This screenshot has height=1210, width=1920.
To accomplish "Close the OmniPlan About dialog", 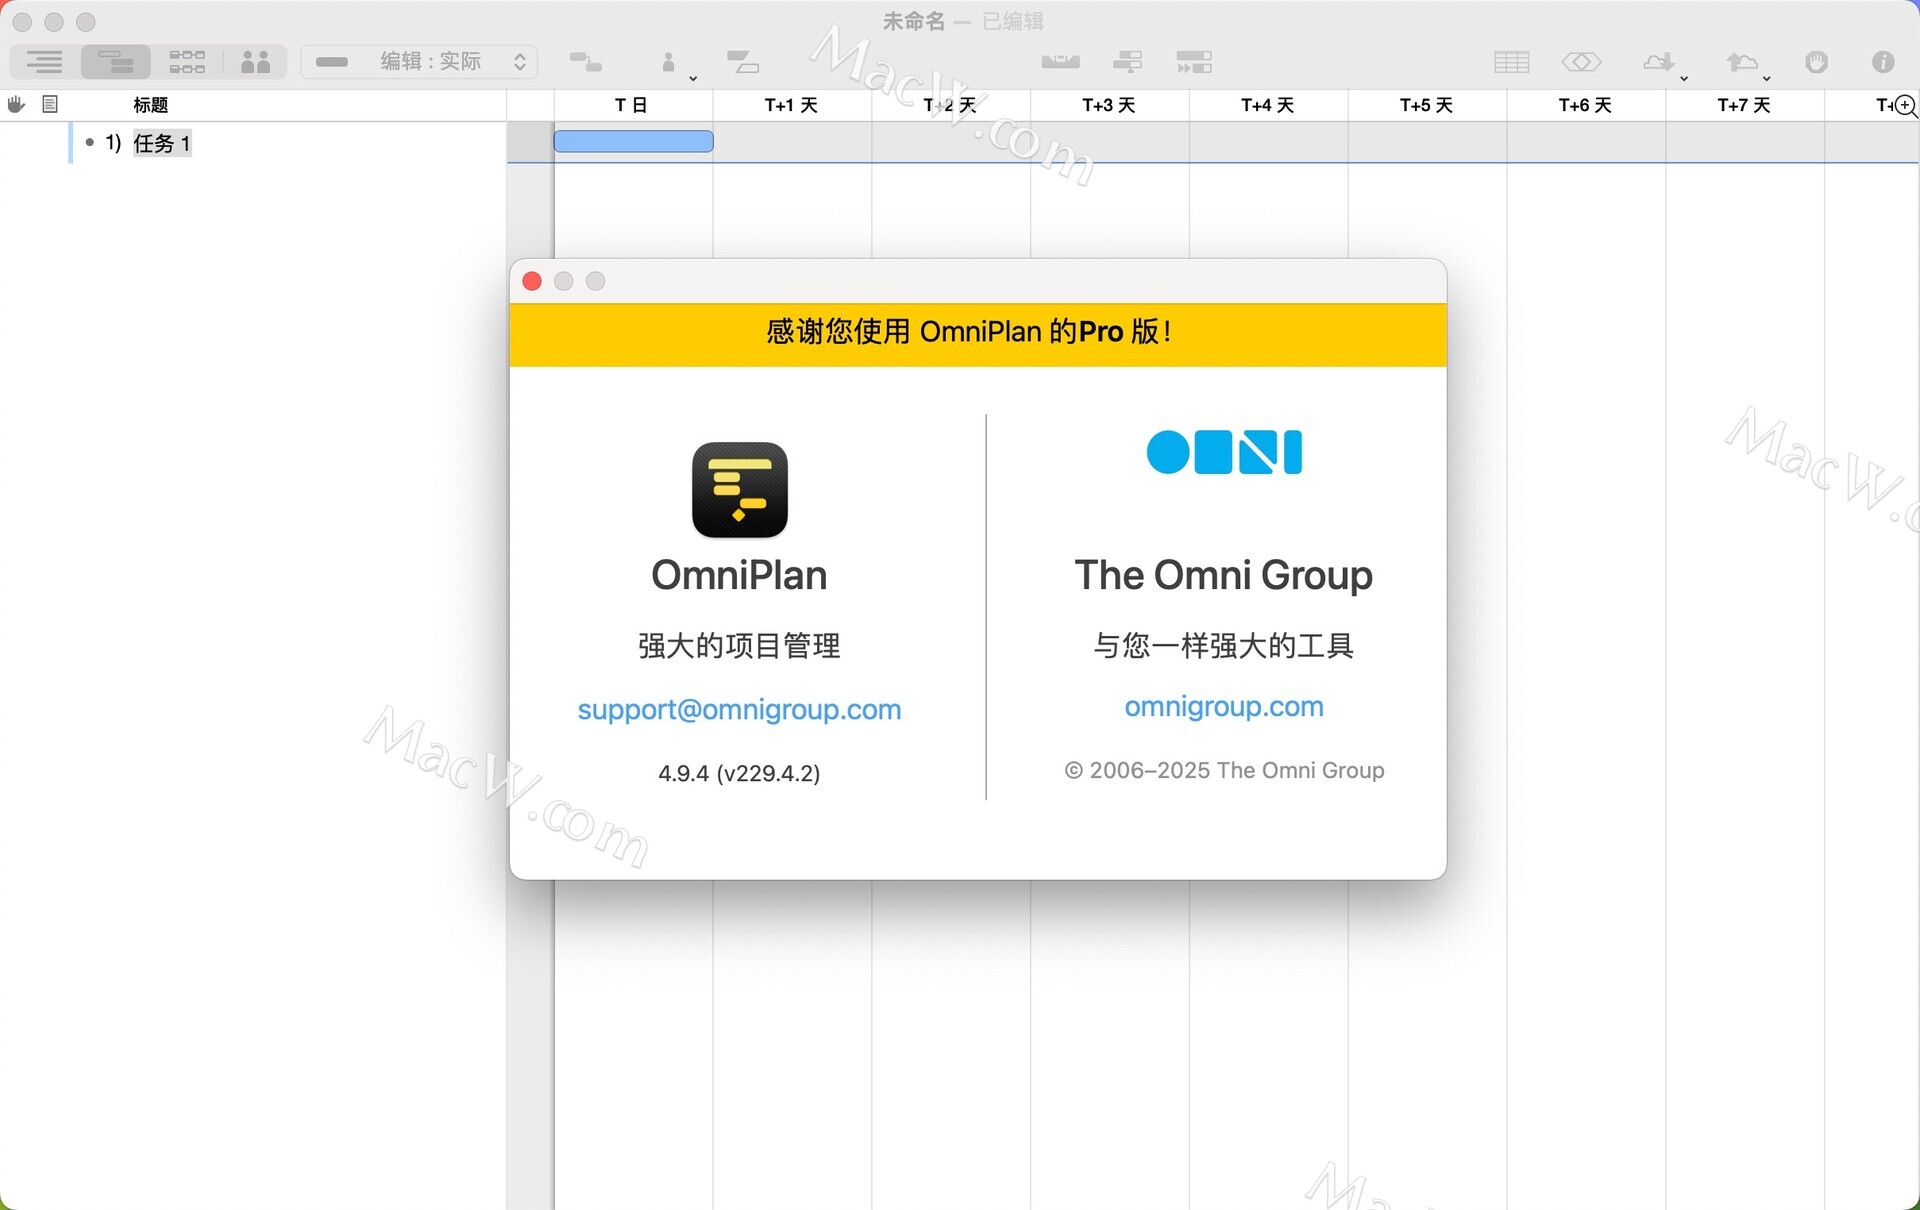I will click(x=532, y=282).
